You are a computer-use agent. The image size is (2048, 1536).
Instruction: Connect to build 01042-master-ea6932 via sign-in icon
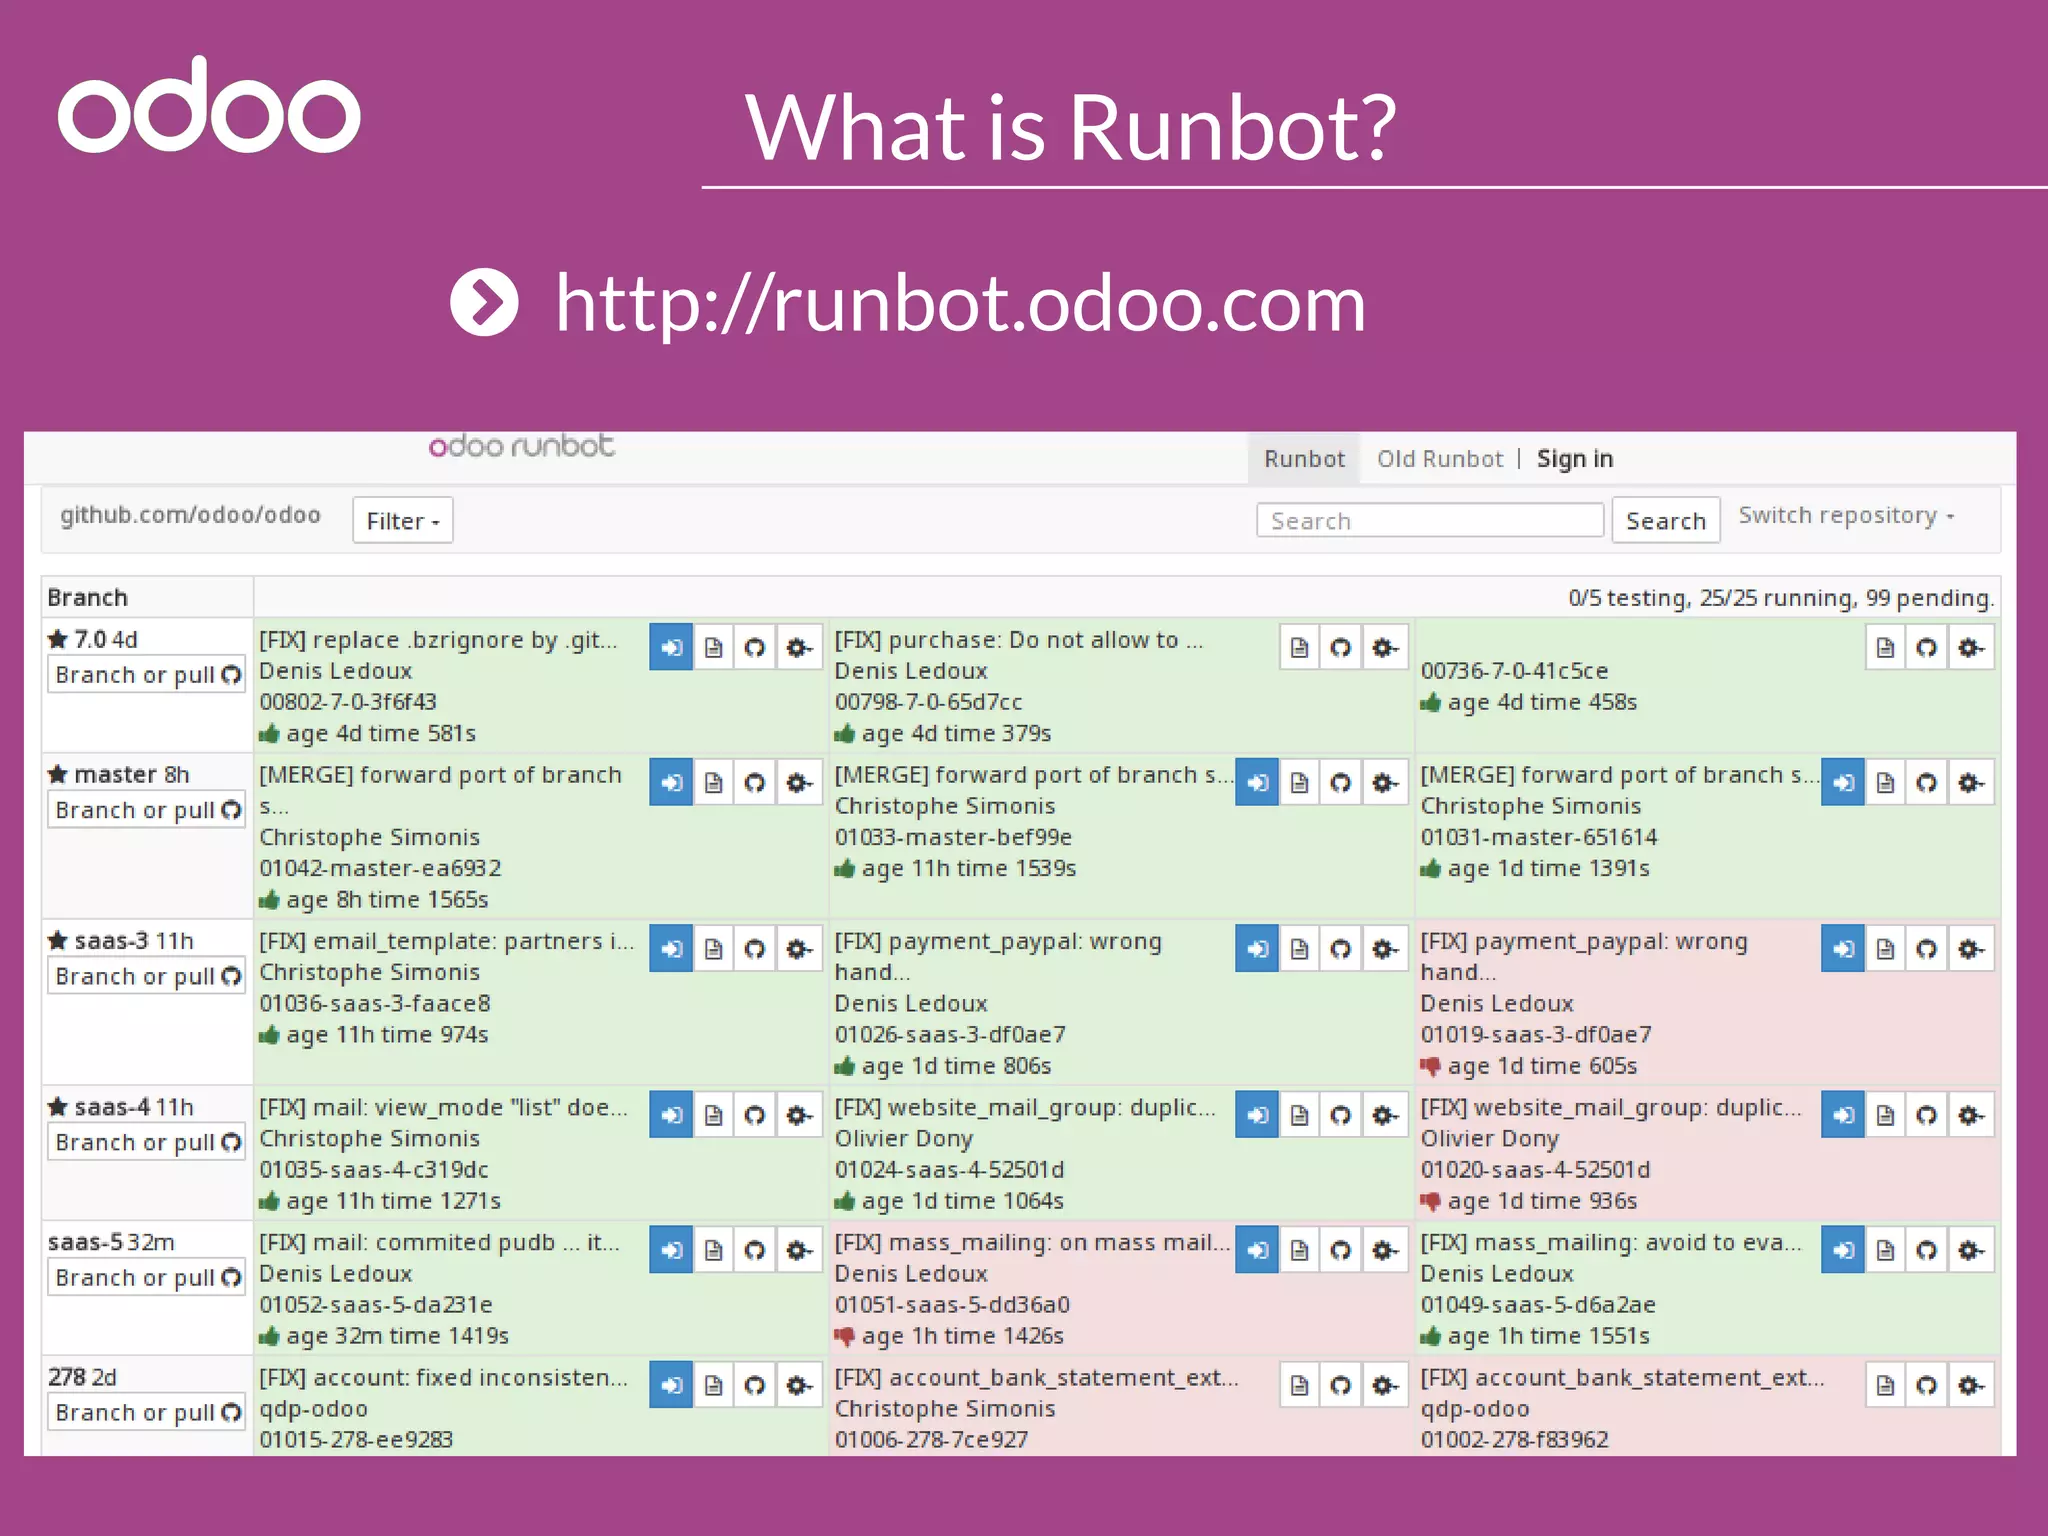tap(671, 782)
